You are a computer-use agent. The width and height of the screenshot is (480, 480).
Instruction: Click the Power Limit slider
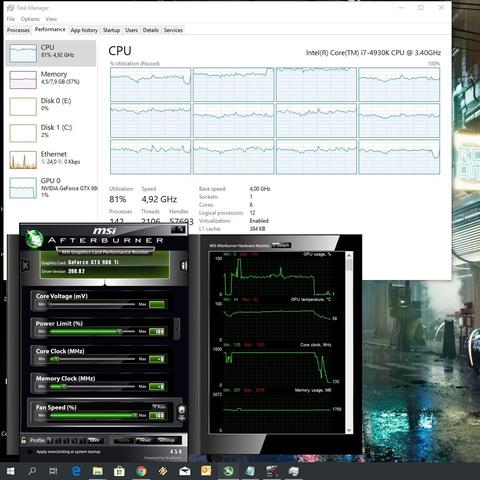92,331
